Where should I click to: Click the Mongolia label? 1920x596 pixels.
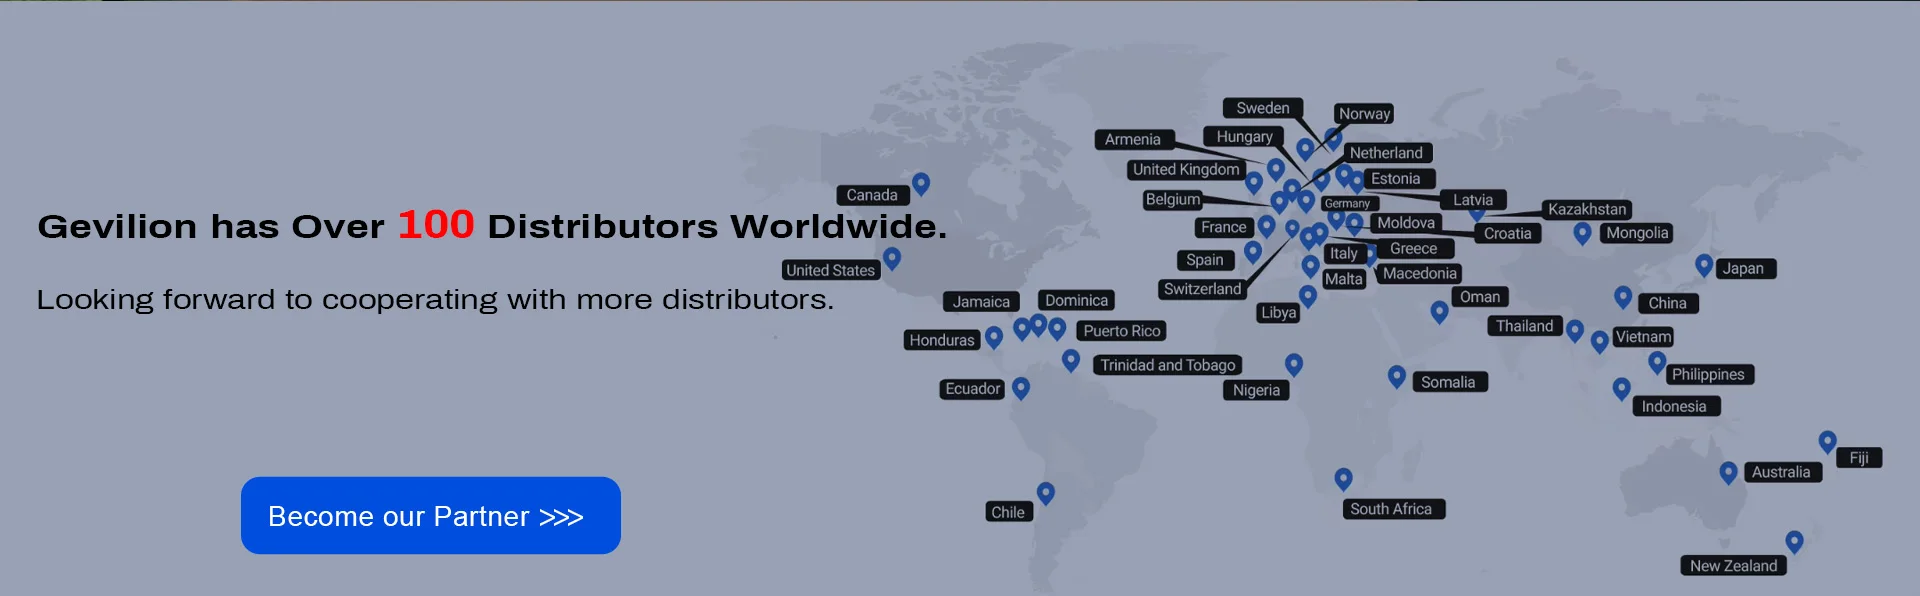coord(1637,233)
